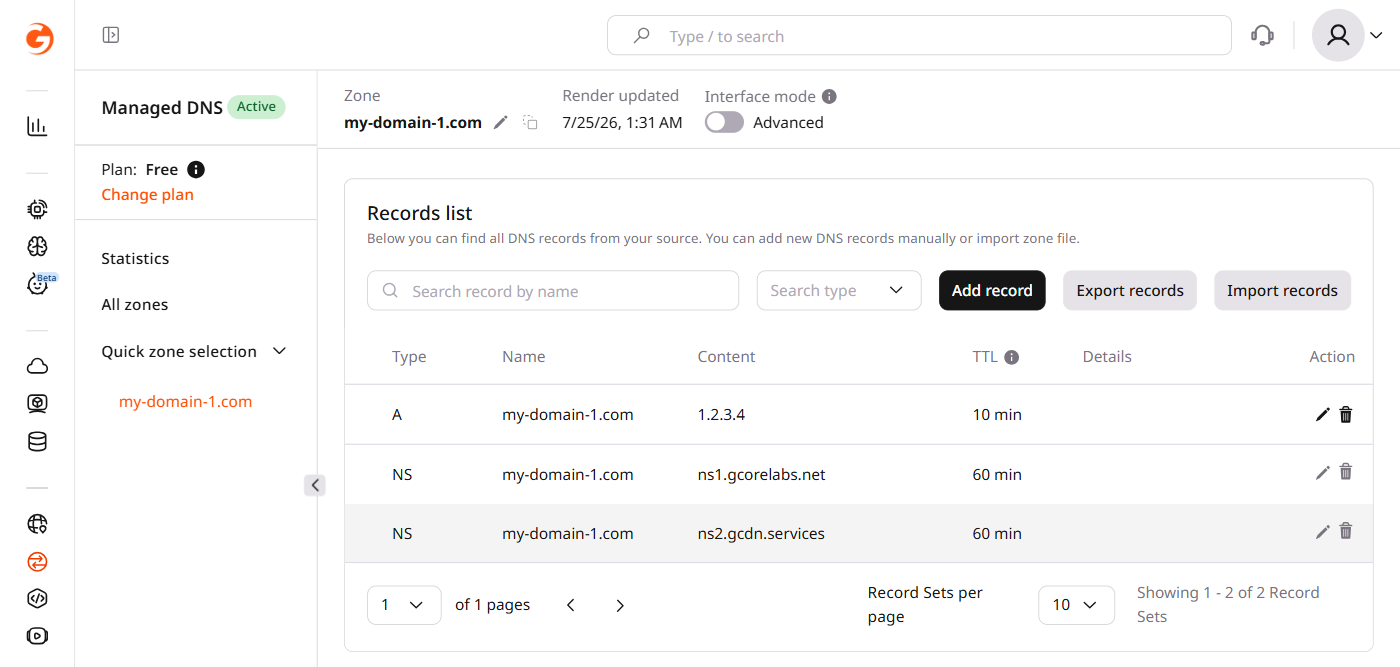Open the Beta face sidebar icon
The image size is (1400, 667).
click(x=37, y=285)
